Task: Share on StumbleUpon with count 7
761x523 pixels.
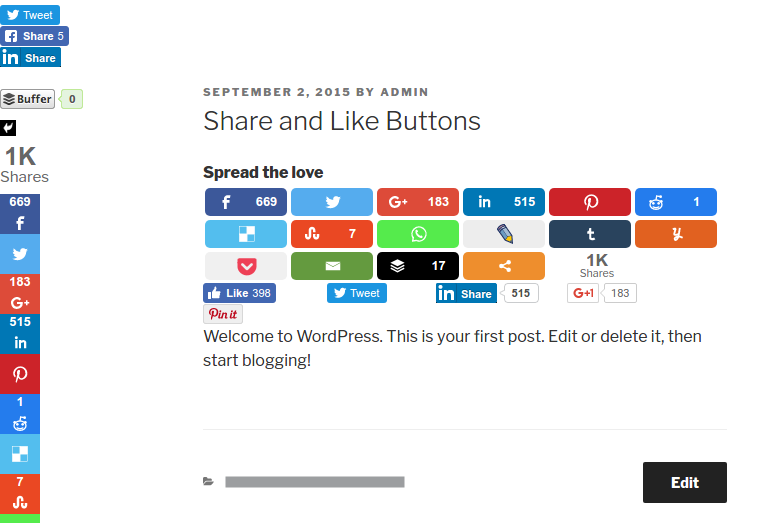Action: pos(332,234)
